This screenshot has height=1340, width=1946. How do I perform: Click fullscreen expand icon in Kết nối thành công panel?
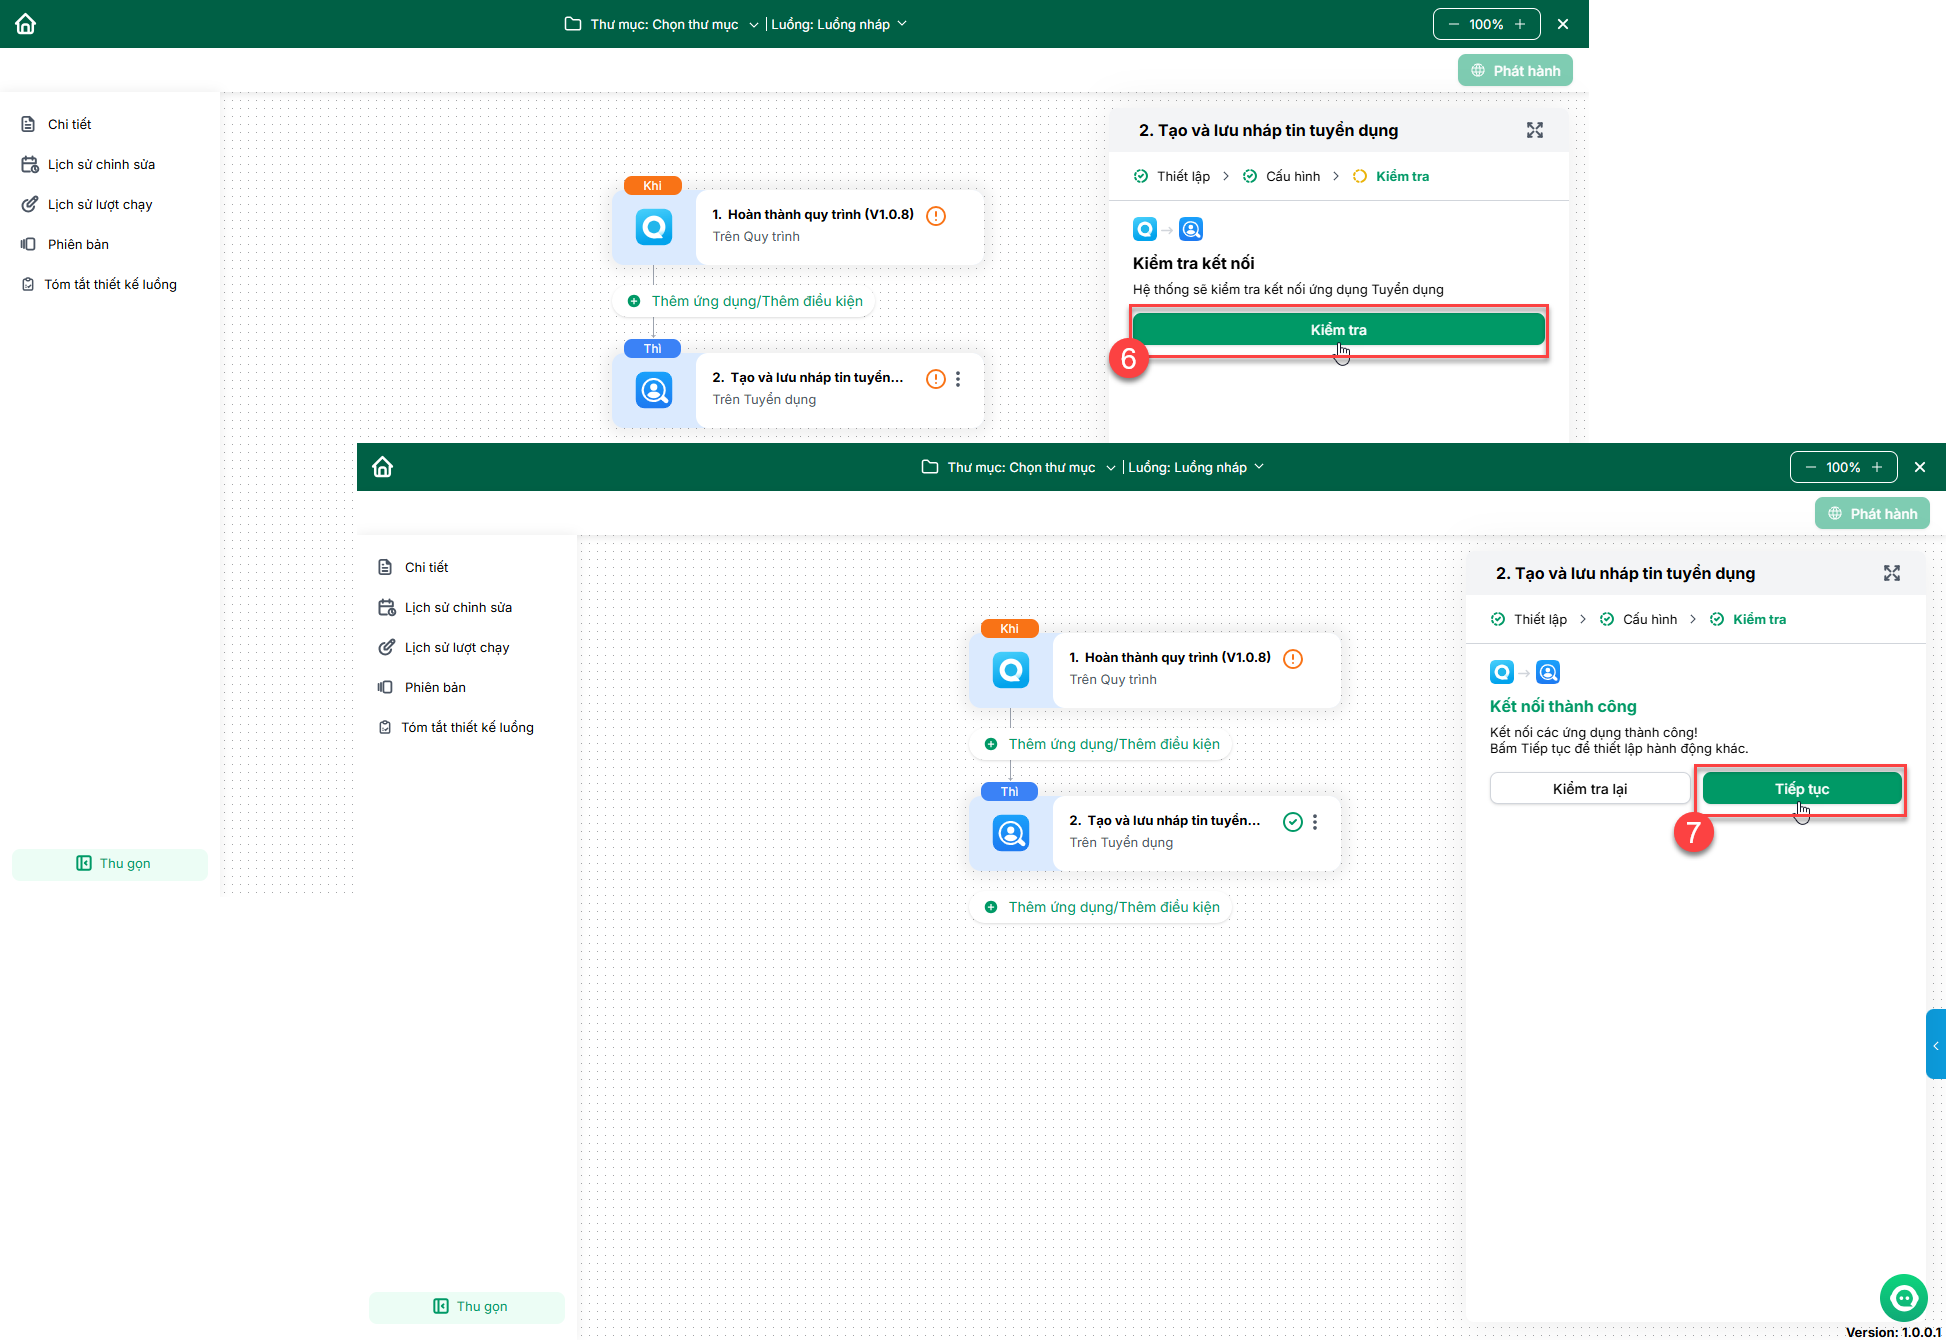pos(1891,573)
